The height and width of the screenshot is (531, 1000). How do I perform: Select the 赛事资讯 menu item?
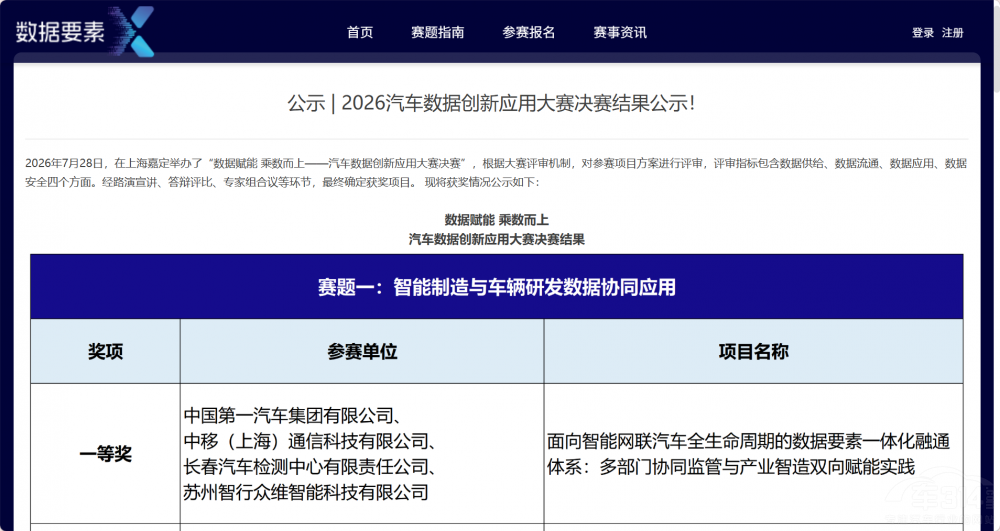point(620,33)
